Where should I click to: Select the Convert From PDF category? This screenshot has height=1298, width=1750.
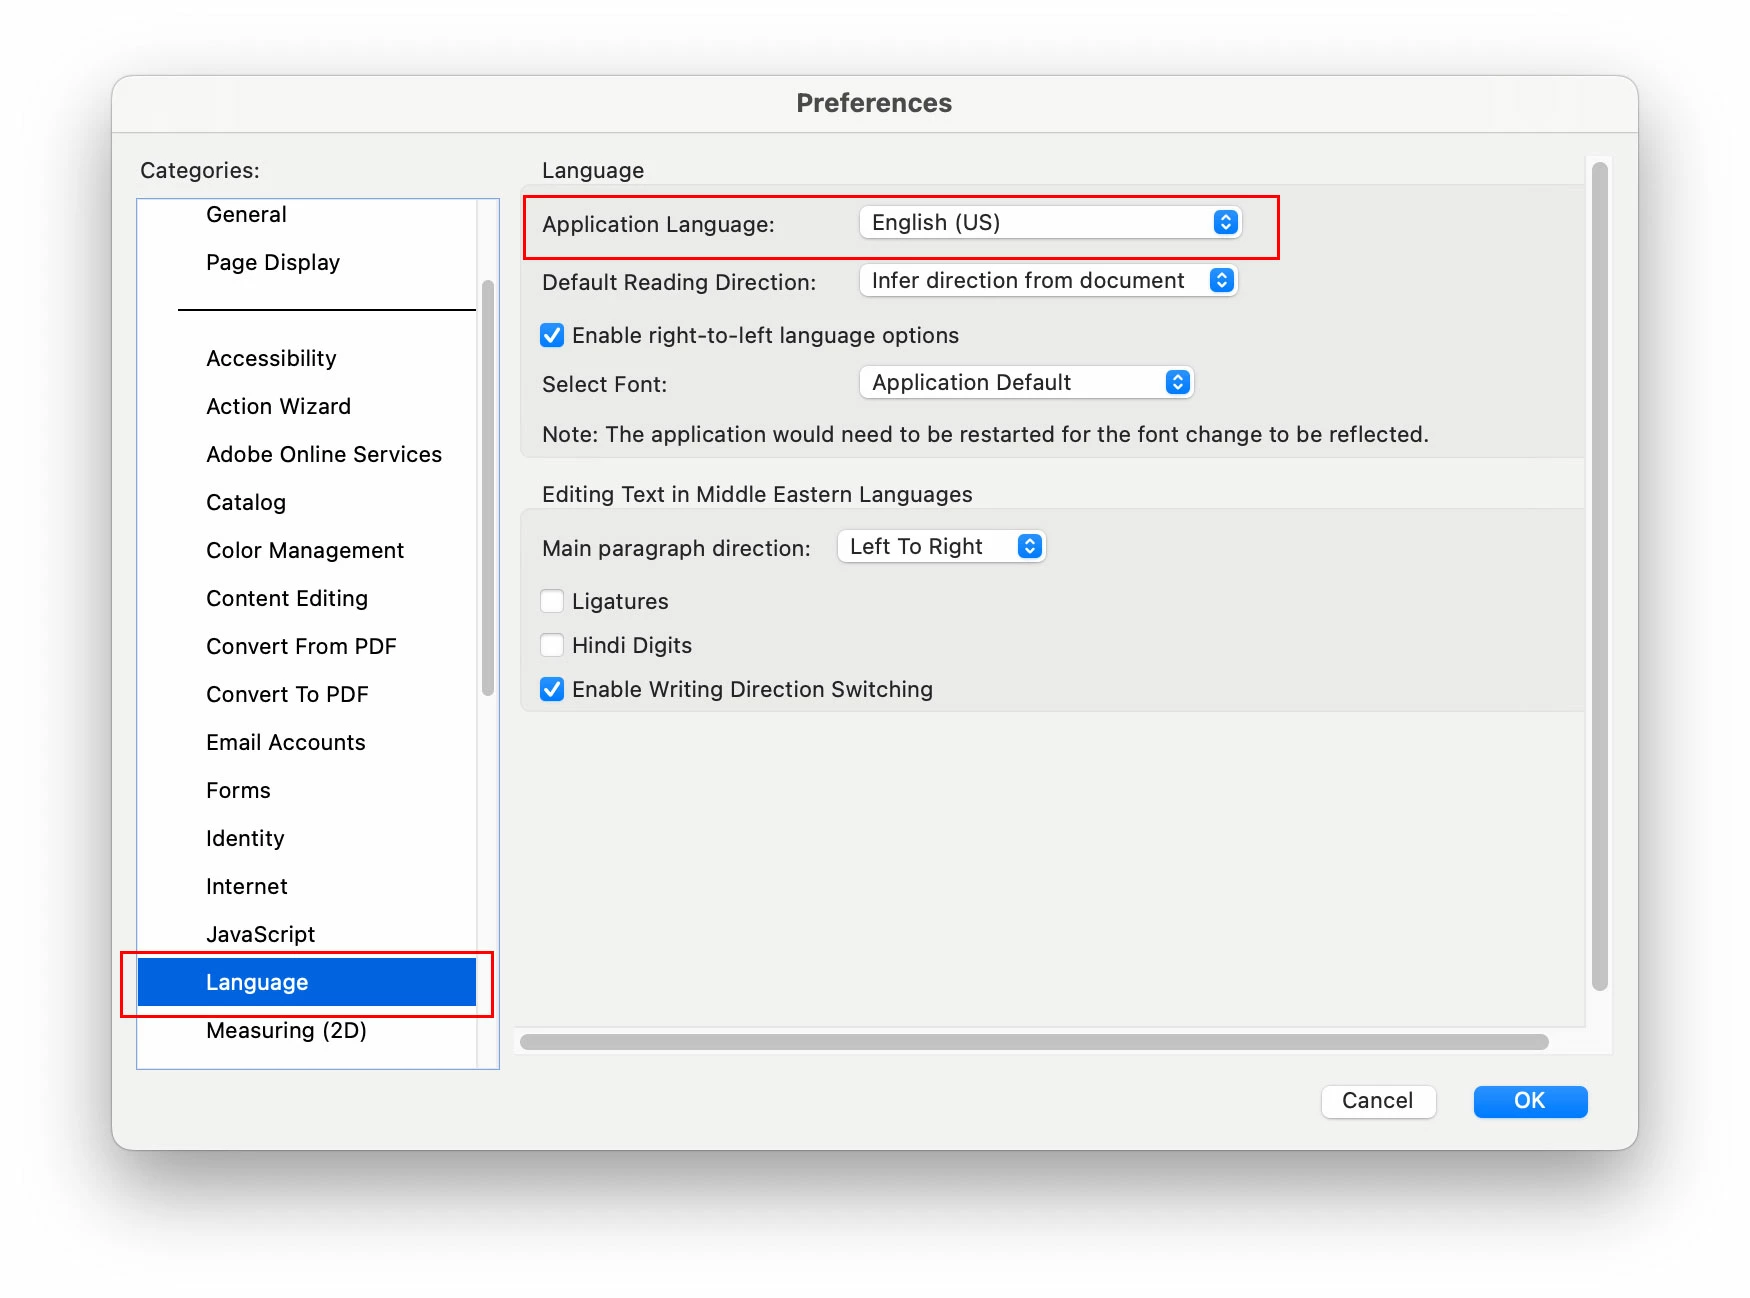(307, 646)
